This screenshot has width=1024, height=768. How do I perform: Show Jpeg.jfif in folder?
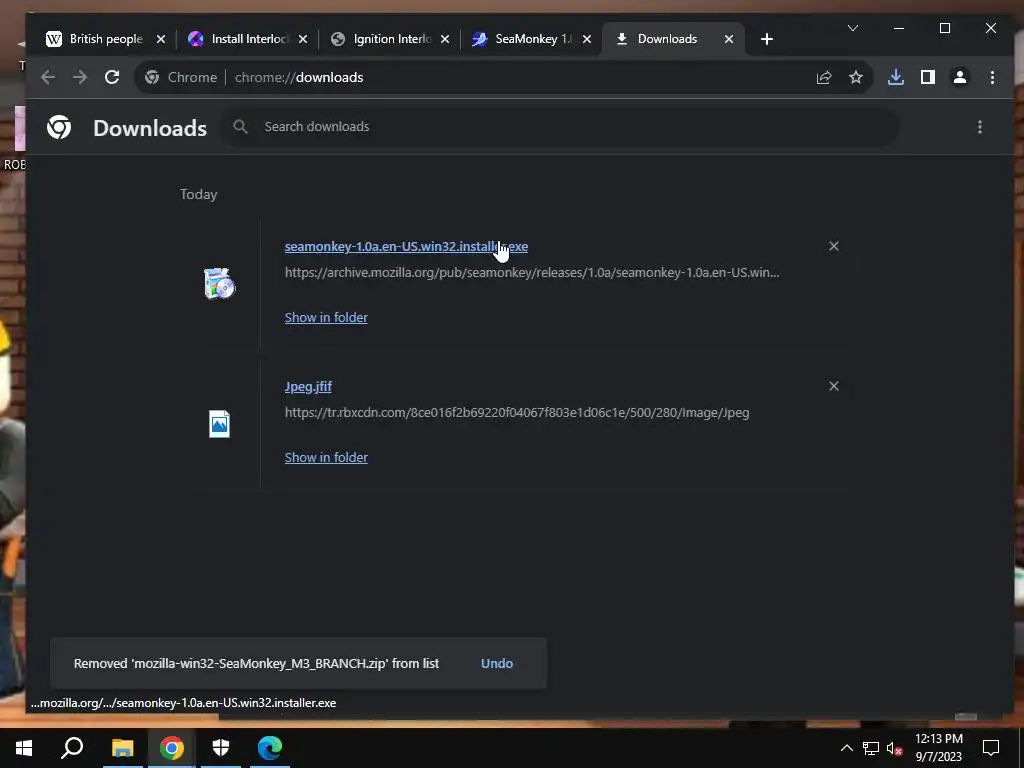click(x=326, y=458)
